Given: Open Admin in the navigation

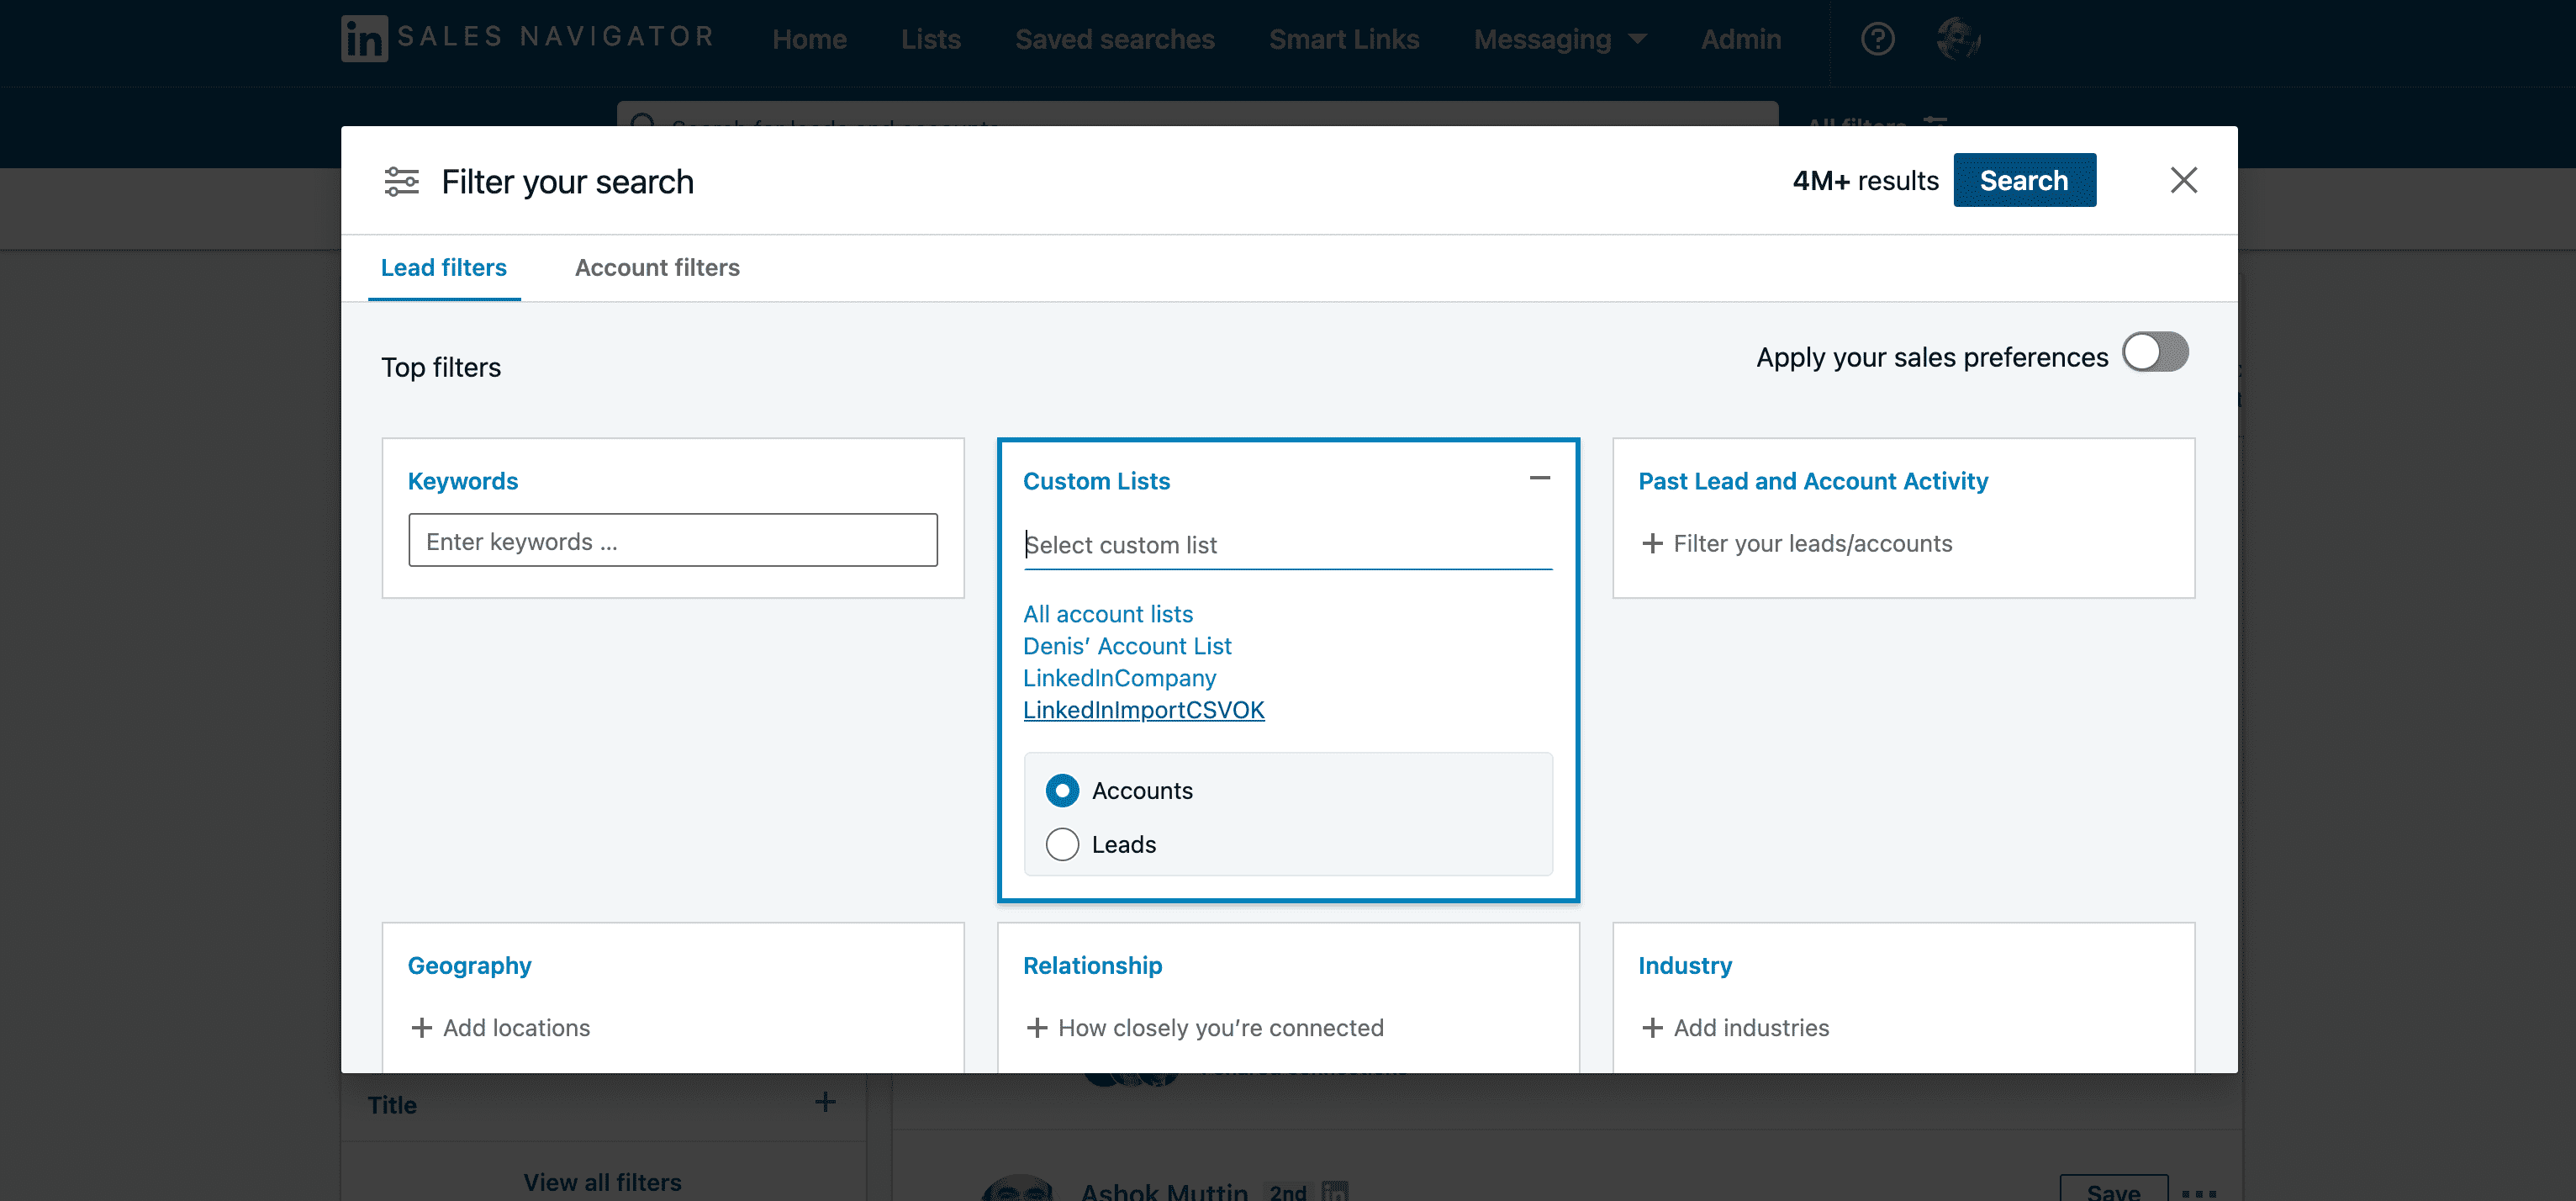Looking at the screenshot, I should pyautogui.click(x=1740, y=39).
